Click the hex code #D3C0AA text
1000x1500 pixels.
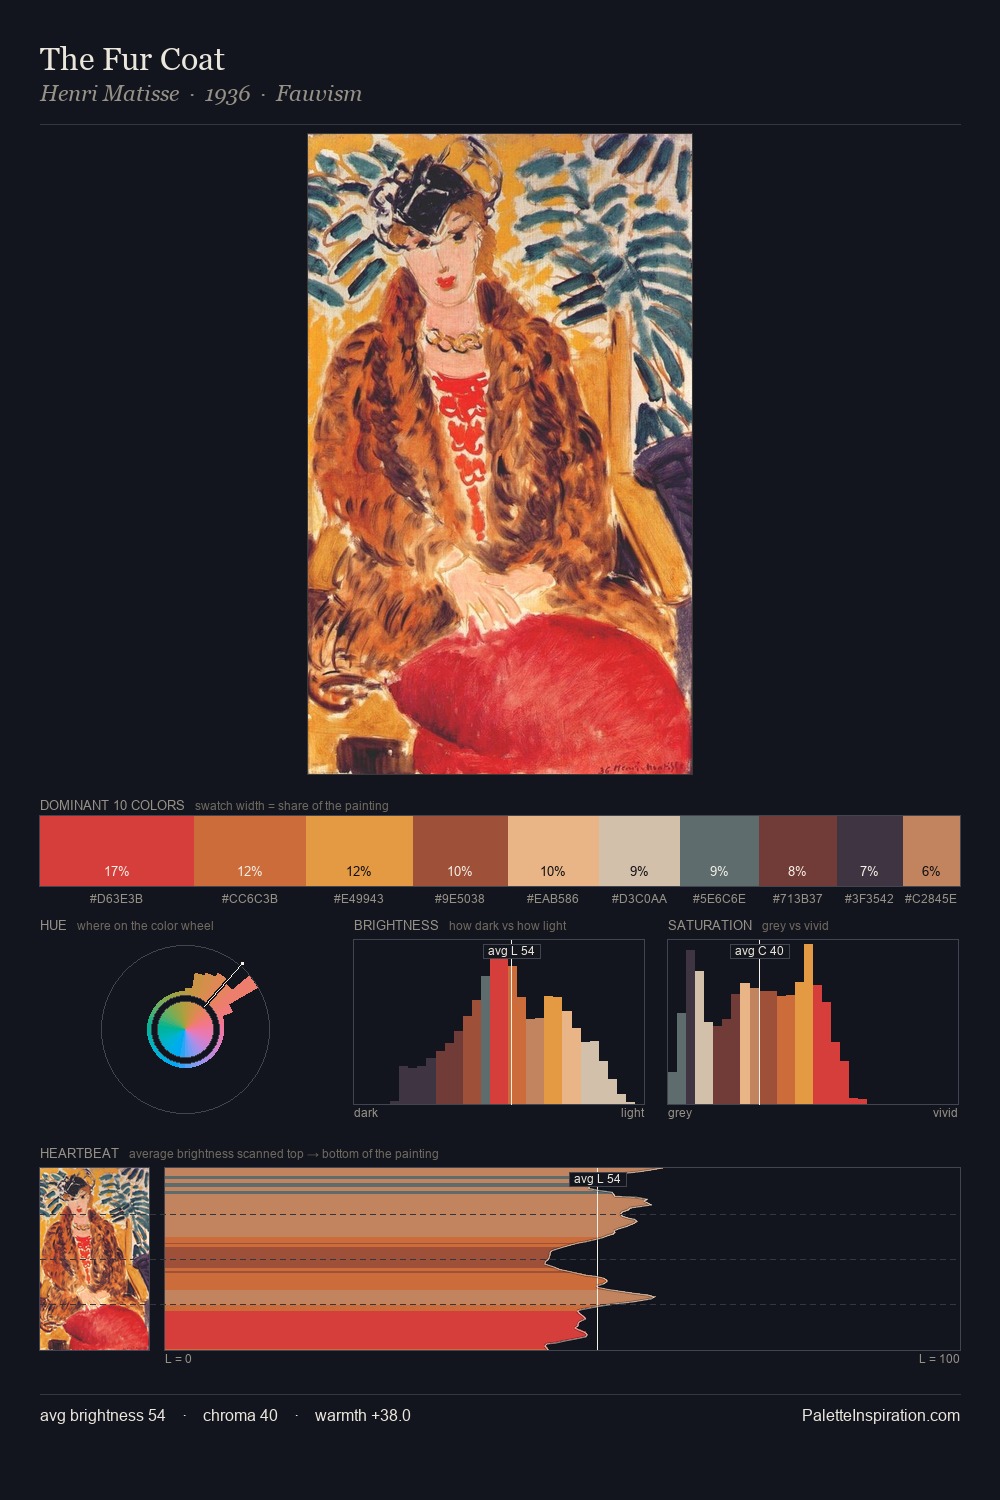coord(639,899)
